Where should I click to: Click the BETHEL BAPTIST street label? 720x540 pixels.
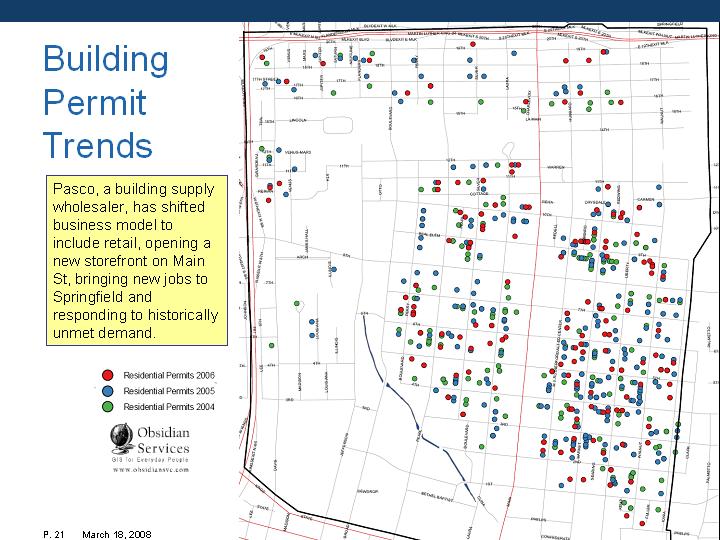click(437, 496)
